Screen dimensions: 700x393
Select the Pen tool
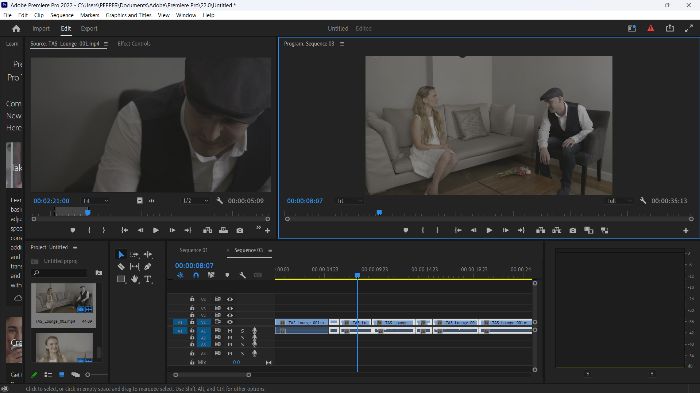148,267
